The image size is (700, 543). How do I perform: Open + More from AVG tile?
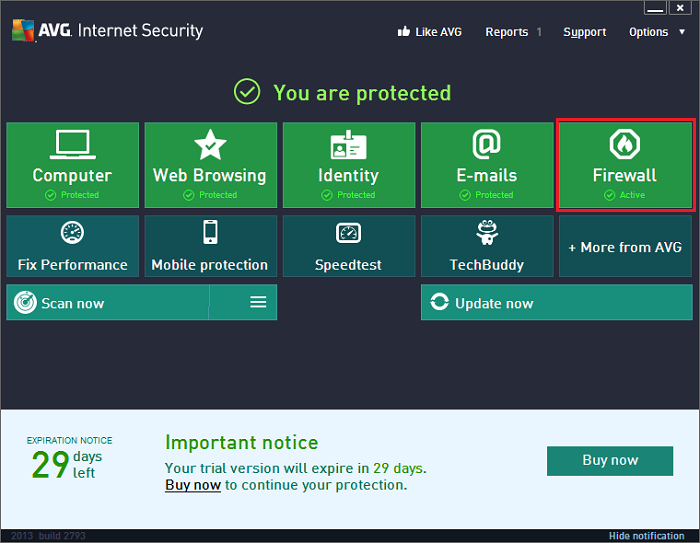pyautogui.click(x=625, y=246)
